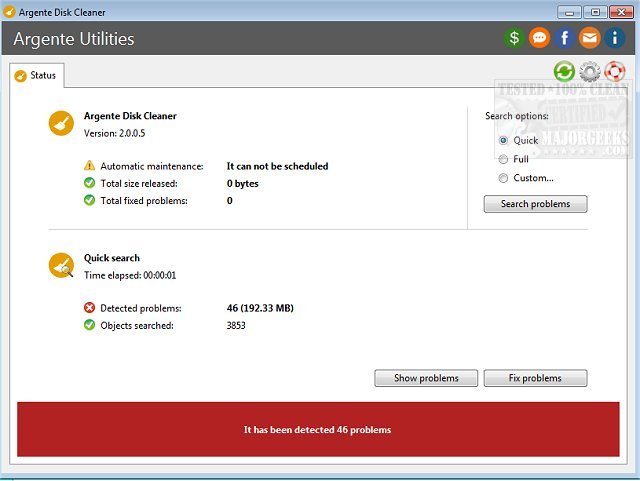This screenshot has width=640, height=481.
Task: Click the 'Quick search' heading text
Action: 112,258
